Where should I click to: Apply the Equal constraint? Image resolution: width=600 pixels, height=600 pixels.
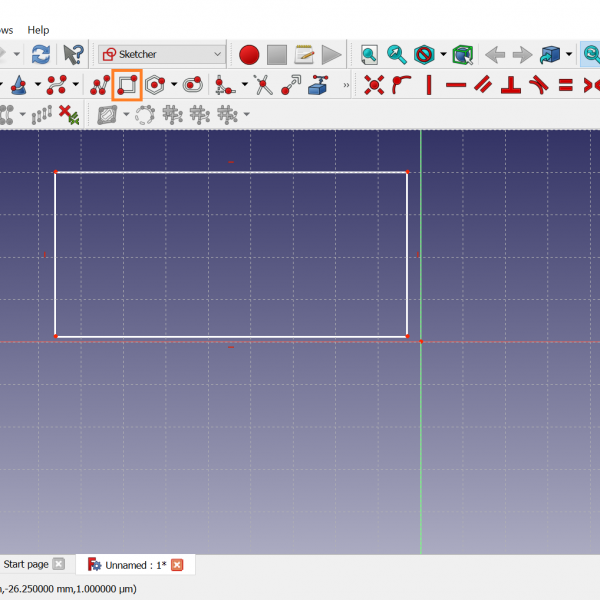[x=565, y=85]
